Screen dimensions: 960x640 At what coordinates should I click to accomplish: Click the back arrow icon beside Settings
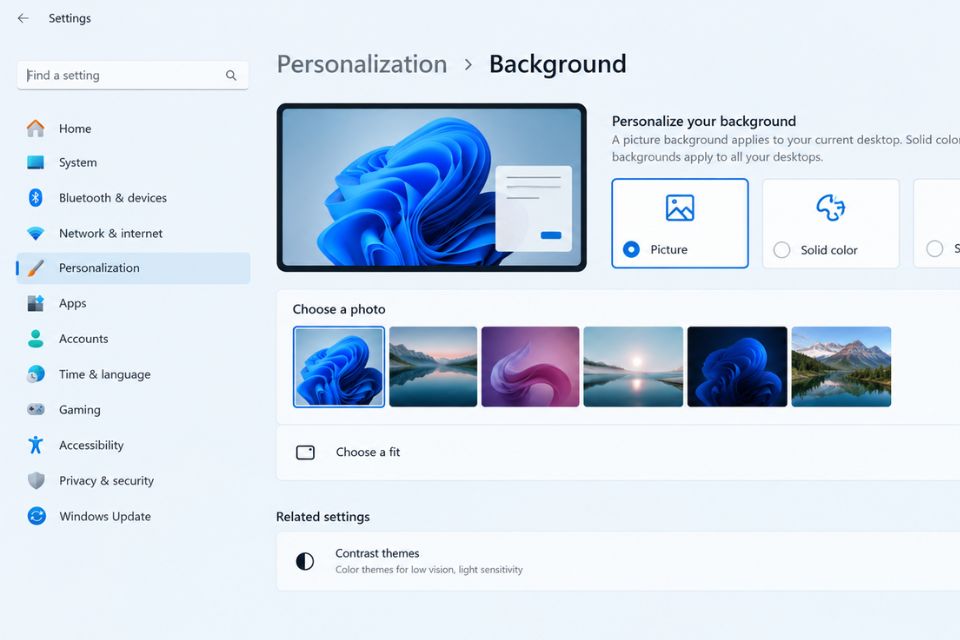coord(23,18)
